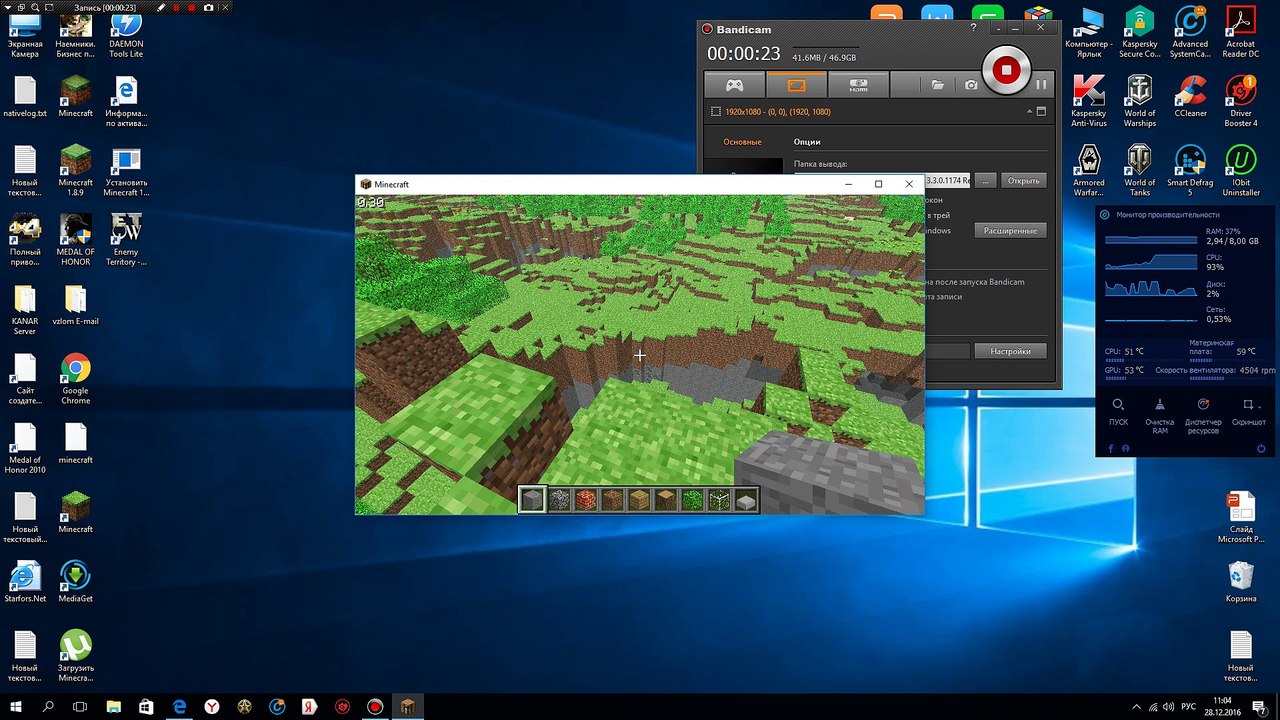The width and height of the screenshot is (1280, 720).
Task: Select Bandicam game recording mode
Action: click(734, 85)
